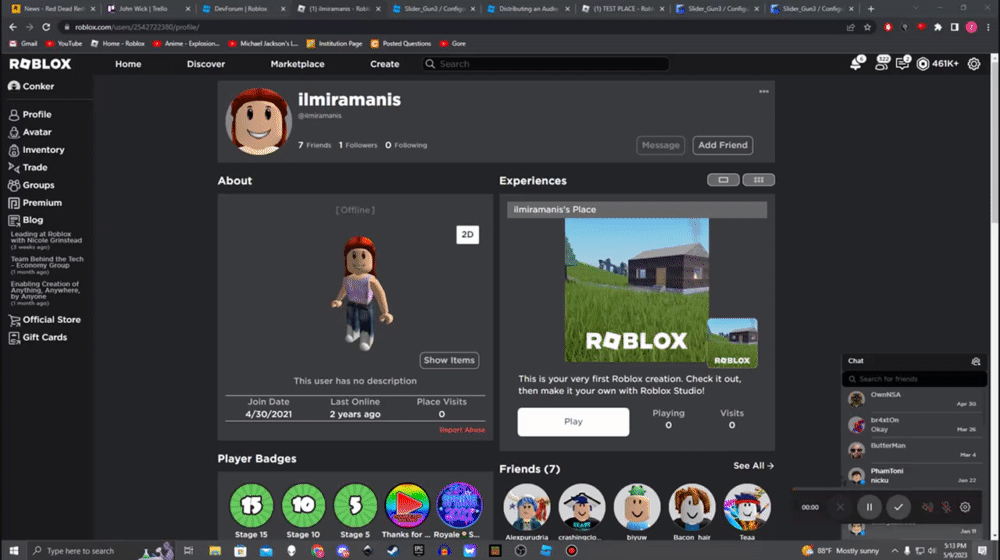This screenshot has height=560, width=1000.
Task: Open the Stage 5 badge
Action: coord(355,505)
